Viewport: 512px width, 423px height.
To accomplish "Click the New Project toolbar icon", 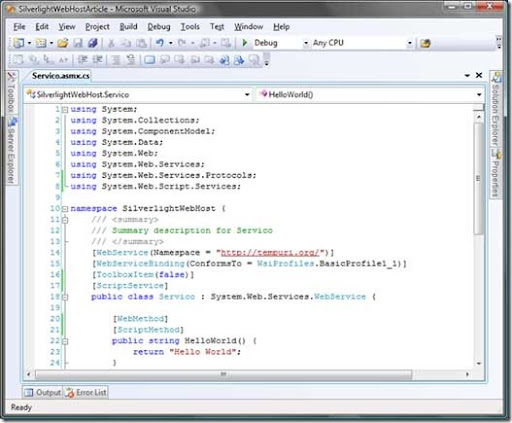I will coord(19,43).
